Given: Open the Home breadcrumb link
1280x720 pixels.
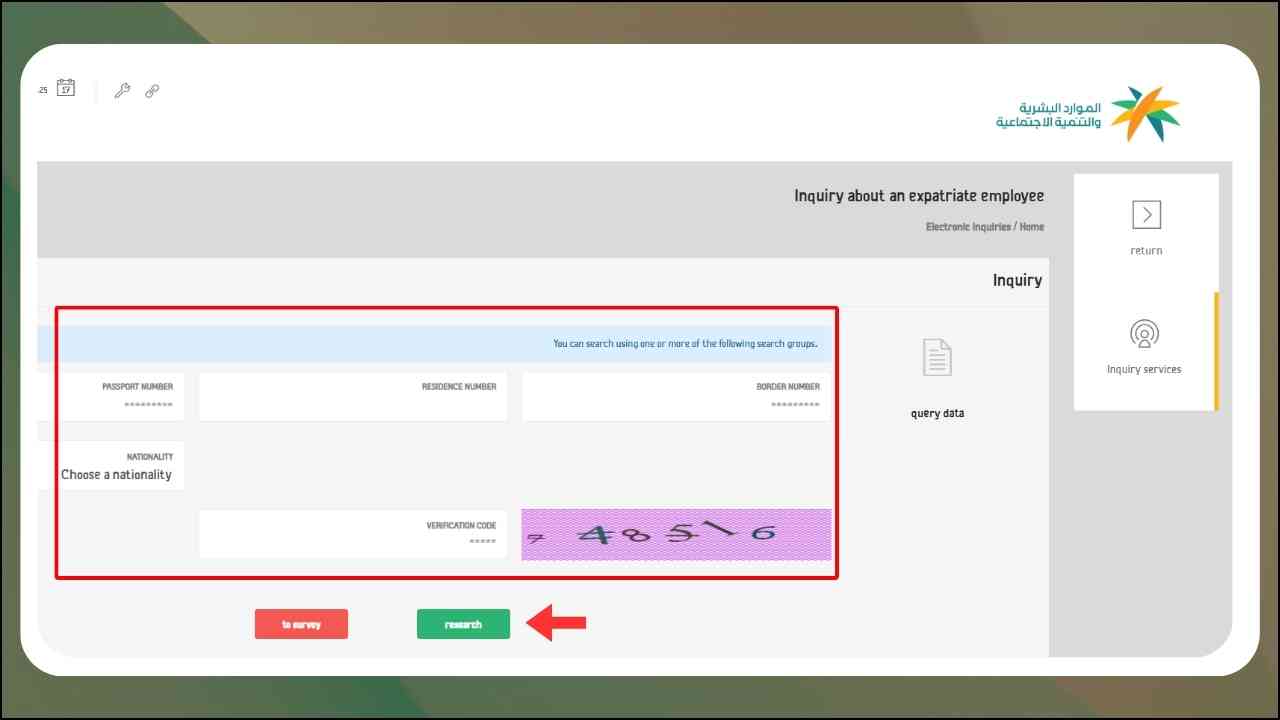Looking at the screenshot, I should 1033,227.
